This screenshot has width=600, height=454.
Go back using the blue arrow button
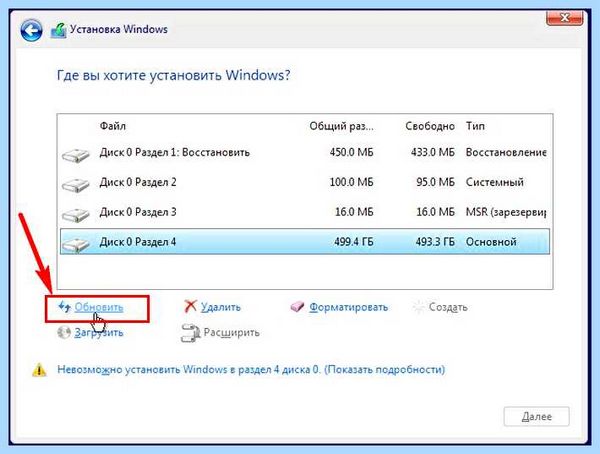[31, 30]
